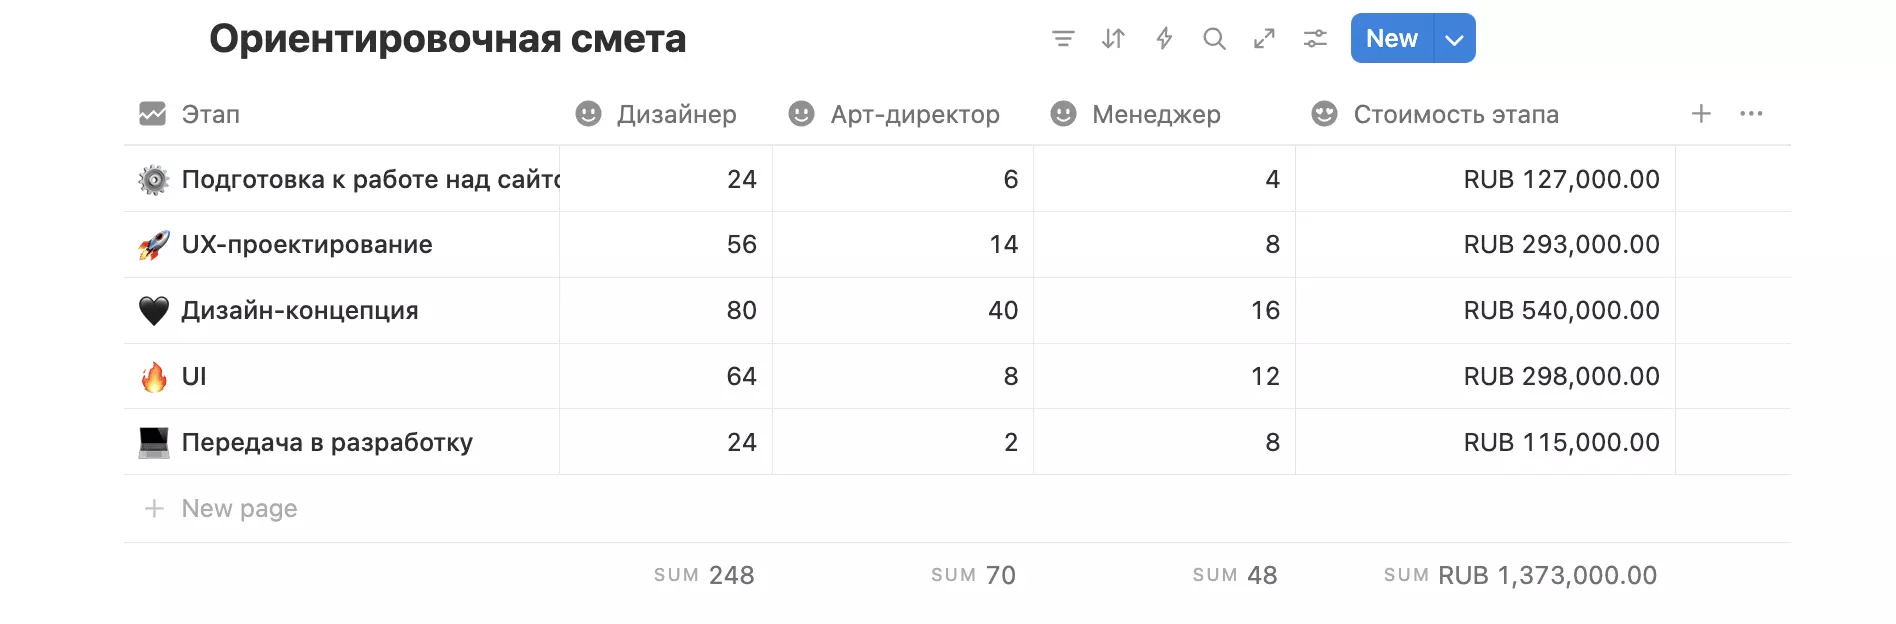Open automations lightning bolt icon
1896x624 pixels.
click(x=1164, y=39)
